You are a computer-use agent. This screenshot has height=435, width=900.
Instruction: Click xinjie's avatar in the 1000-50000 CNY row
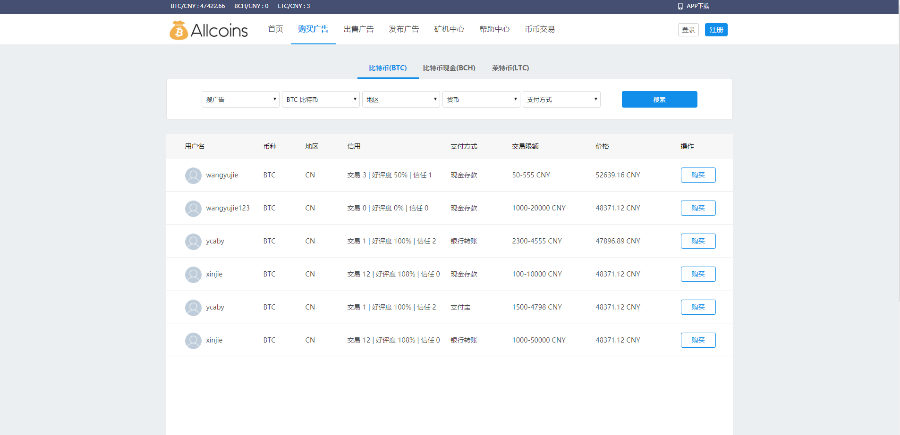point(193,340)
